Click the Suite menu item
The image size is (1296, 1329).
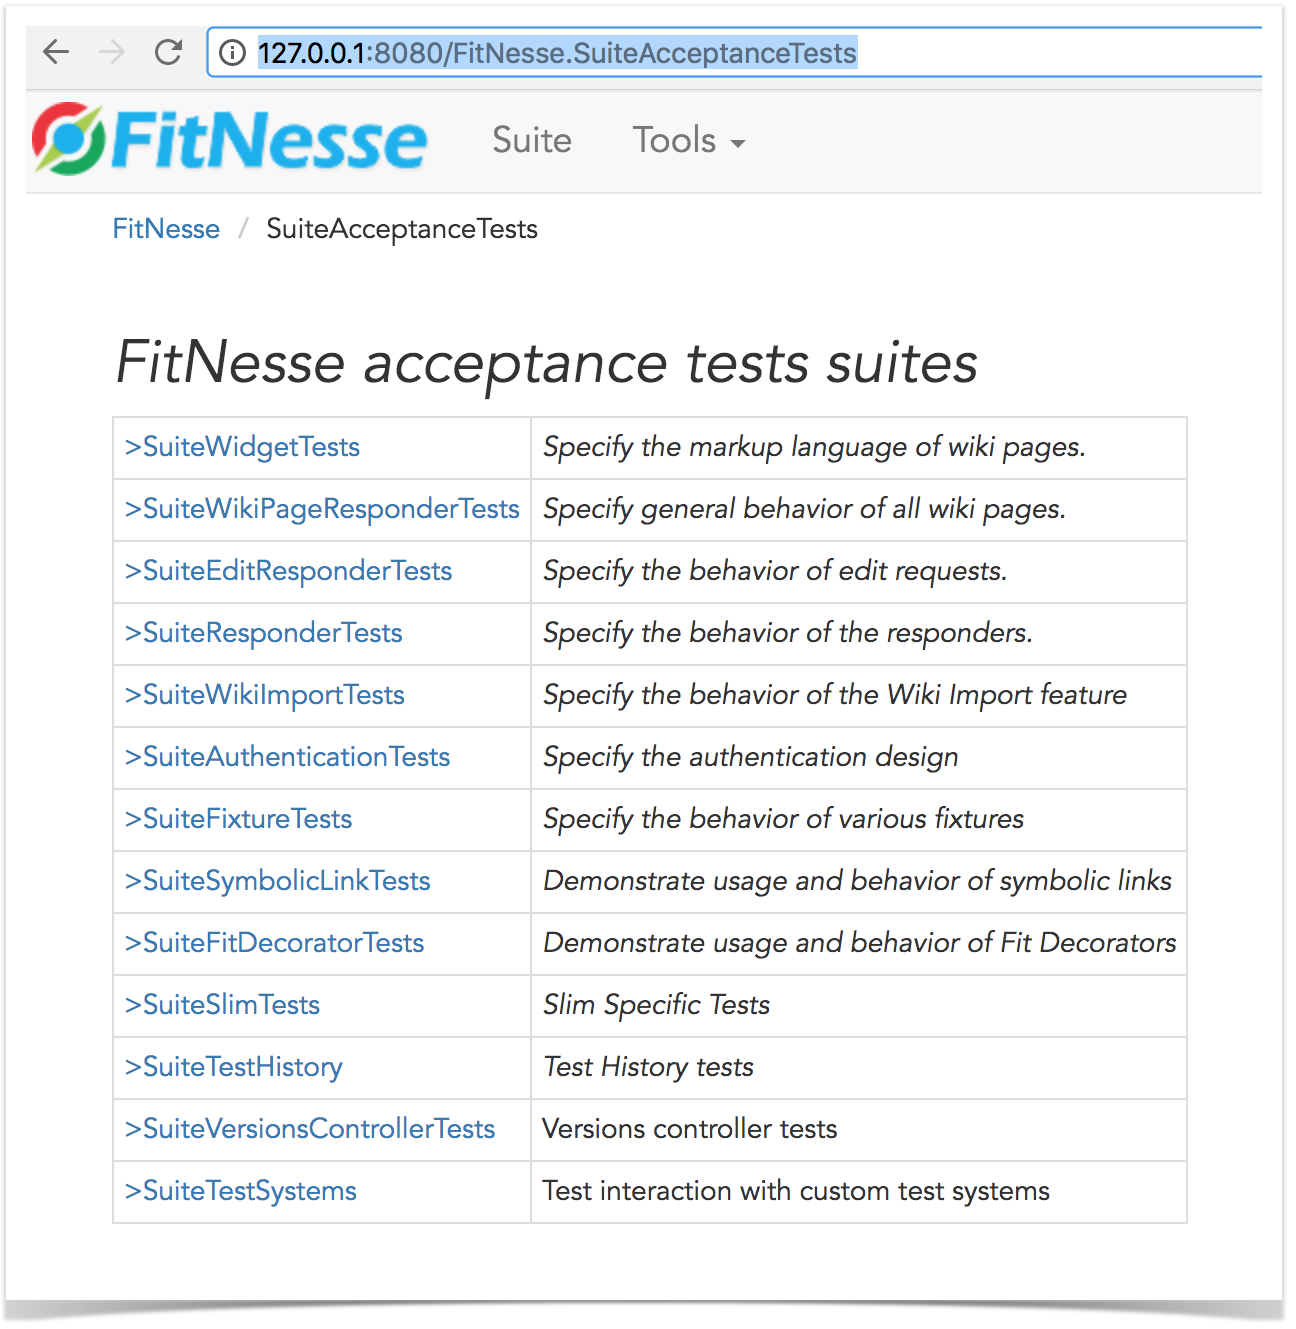(x=531, y=140)
